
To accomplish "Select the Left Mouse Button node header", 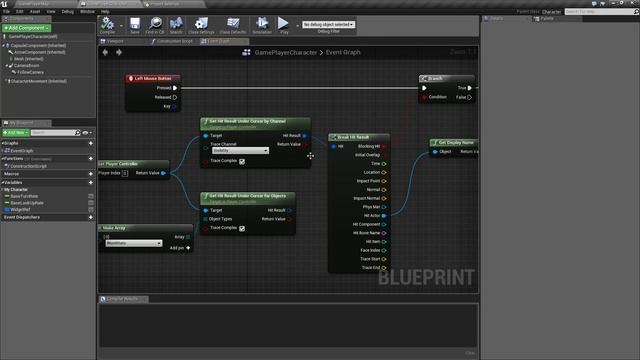I will pos(153,78).
